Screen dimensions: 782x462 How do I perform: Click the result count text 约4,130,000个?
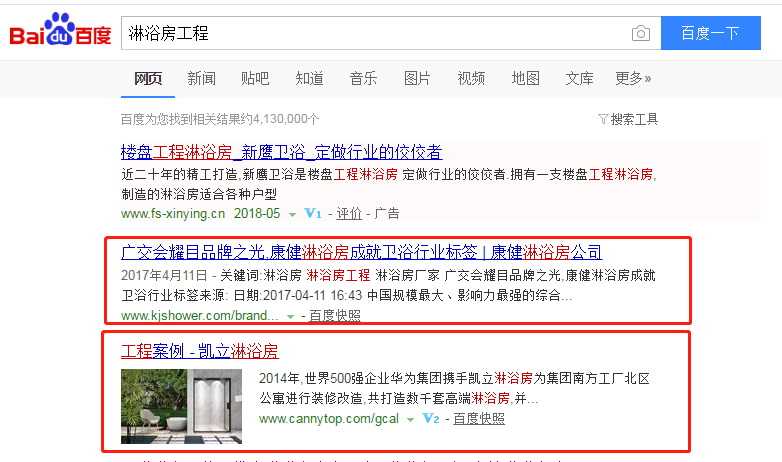279,119
